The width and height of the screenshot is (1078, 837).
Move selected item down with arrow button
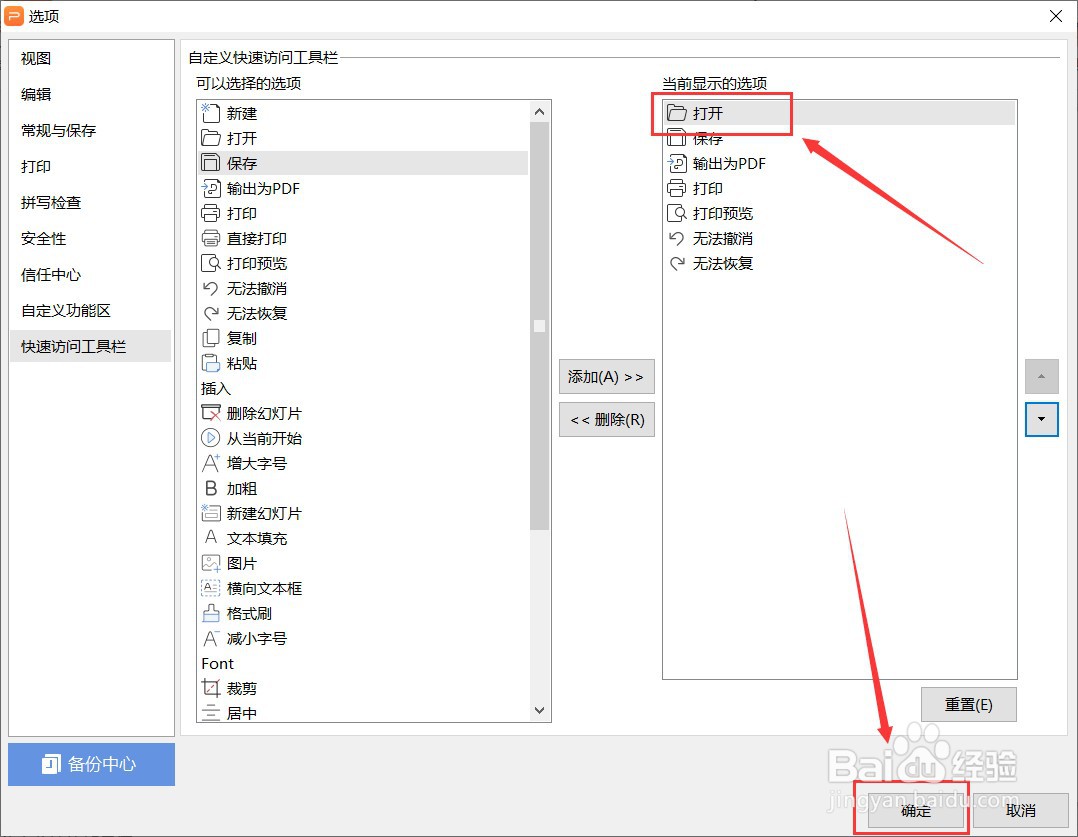pyautogui.click(x=1041, y=419)
